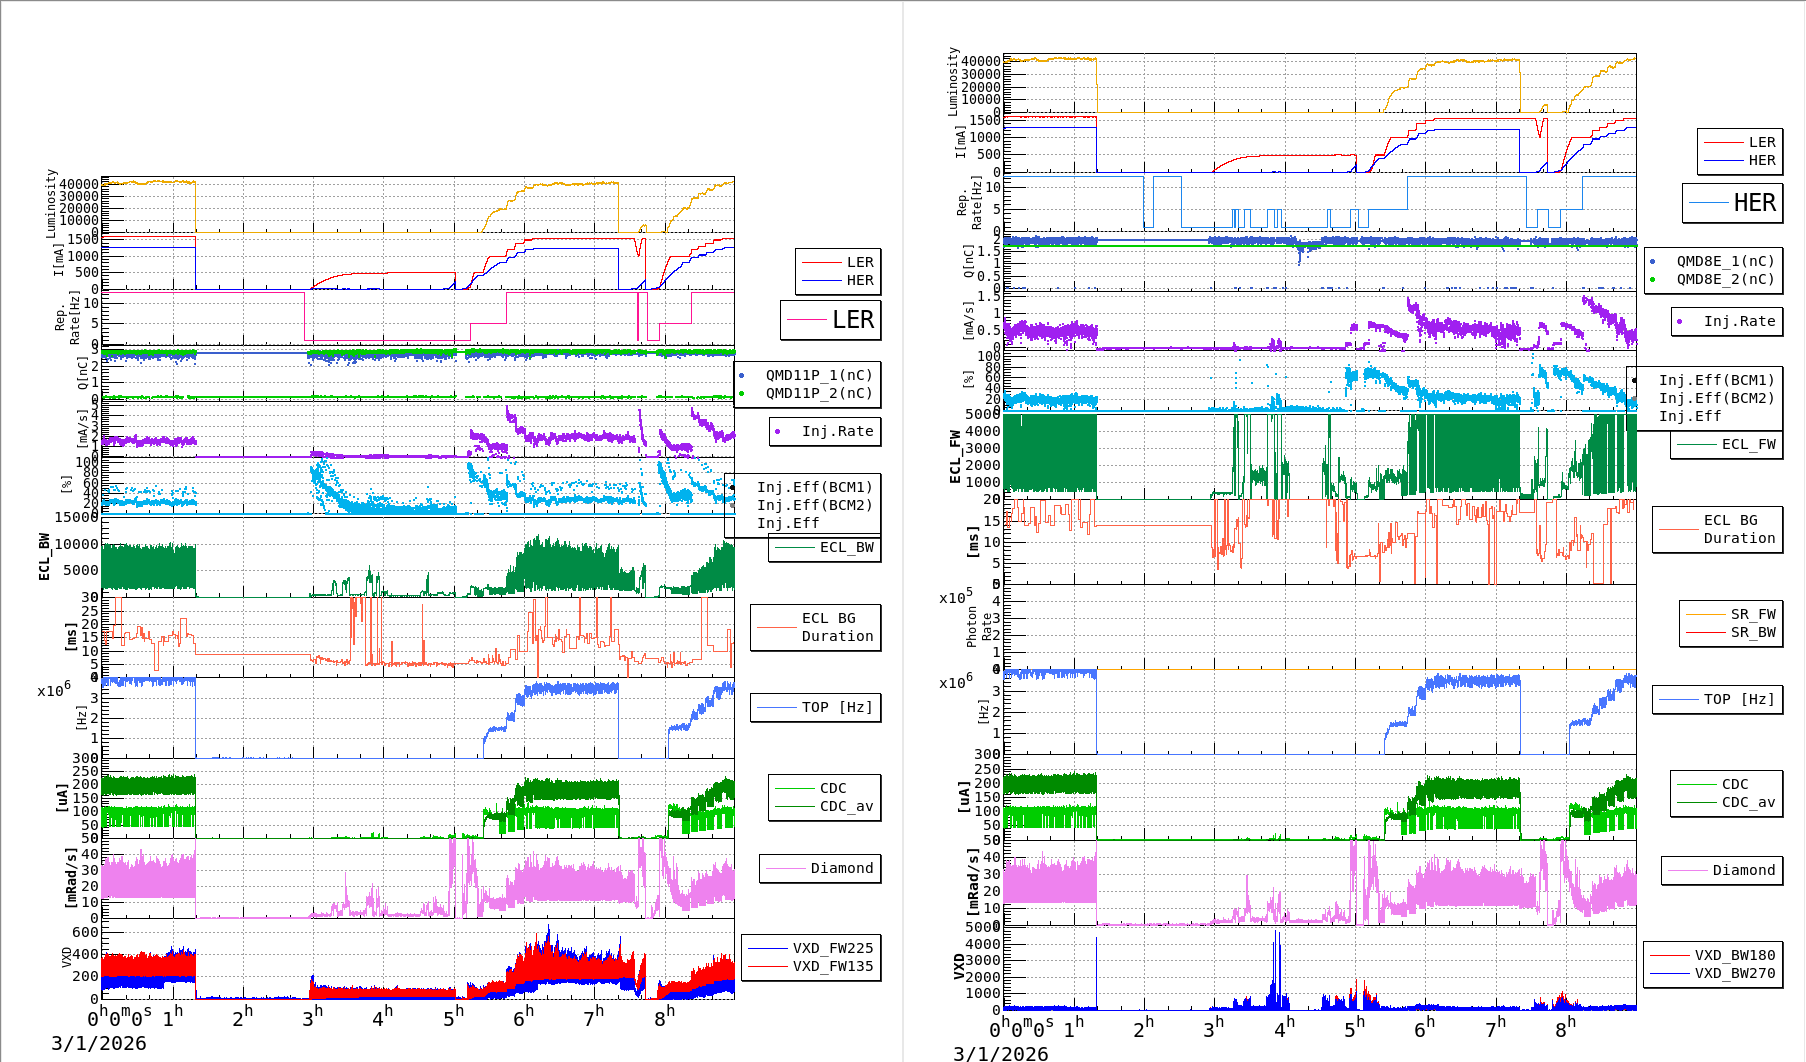Viewport: 1806px width, 1062px height.
Task: Select the VXD_FW225 legend entry
Action: coord(832,948)
